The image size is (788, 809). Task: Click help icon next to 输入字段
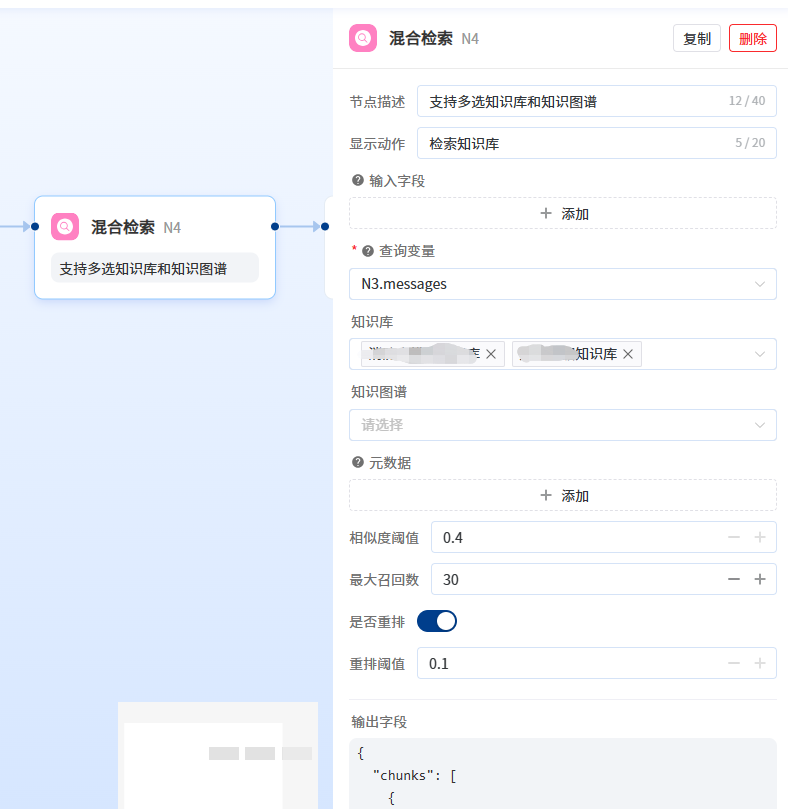(357, 181)
